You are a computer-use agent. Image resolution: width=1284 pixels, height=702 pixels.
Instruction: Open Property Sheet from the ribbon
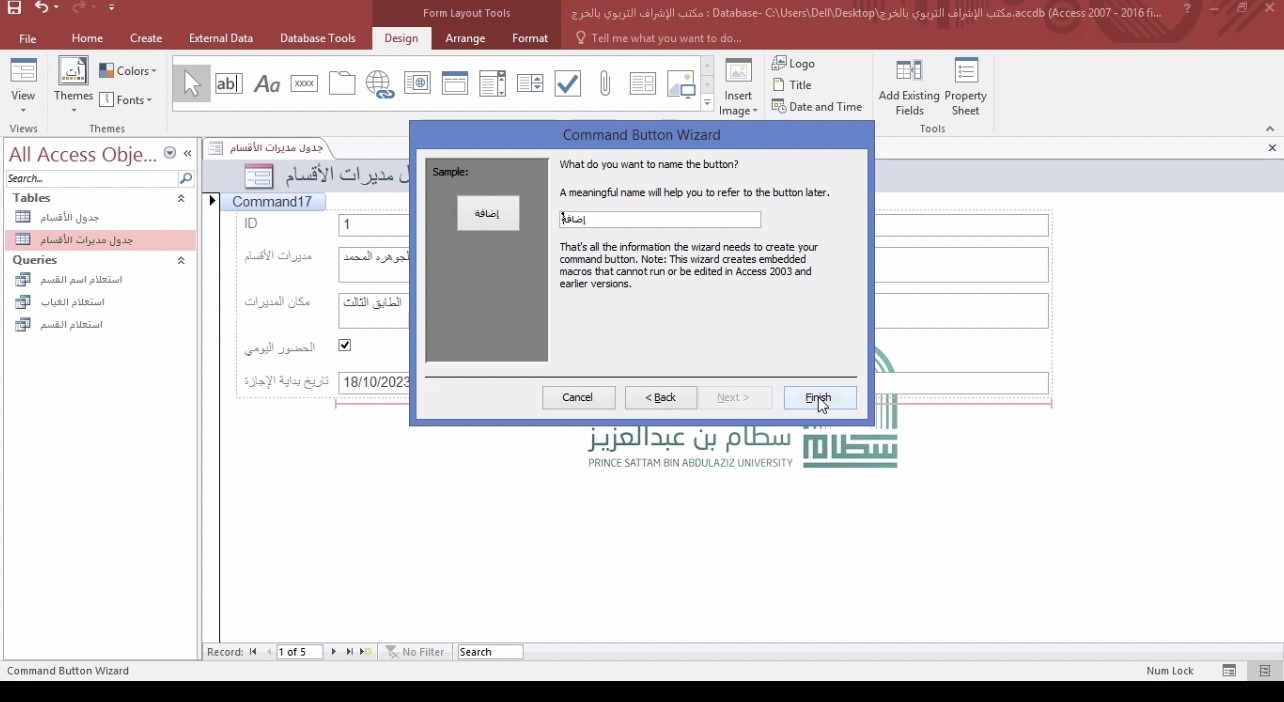click(x=965, y=86)
